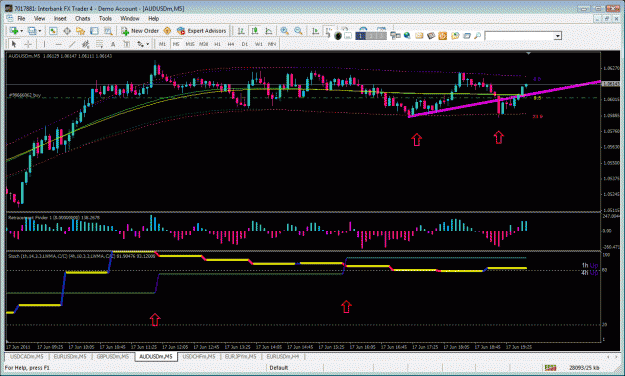Open the File menu

pyautogui.click(x=21, y=18)
